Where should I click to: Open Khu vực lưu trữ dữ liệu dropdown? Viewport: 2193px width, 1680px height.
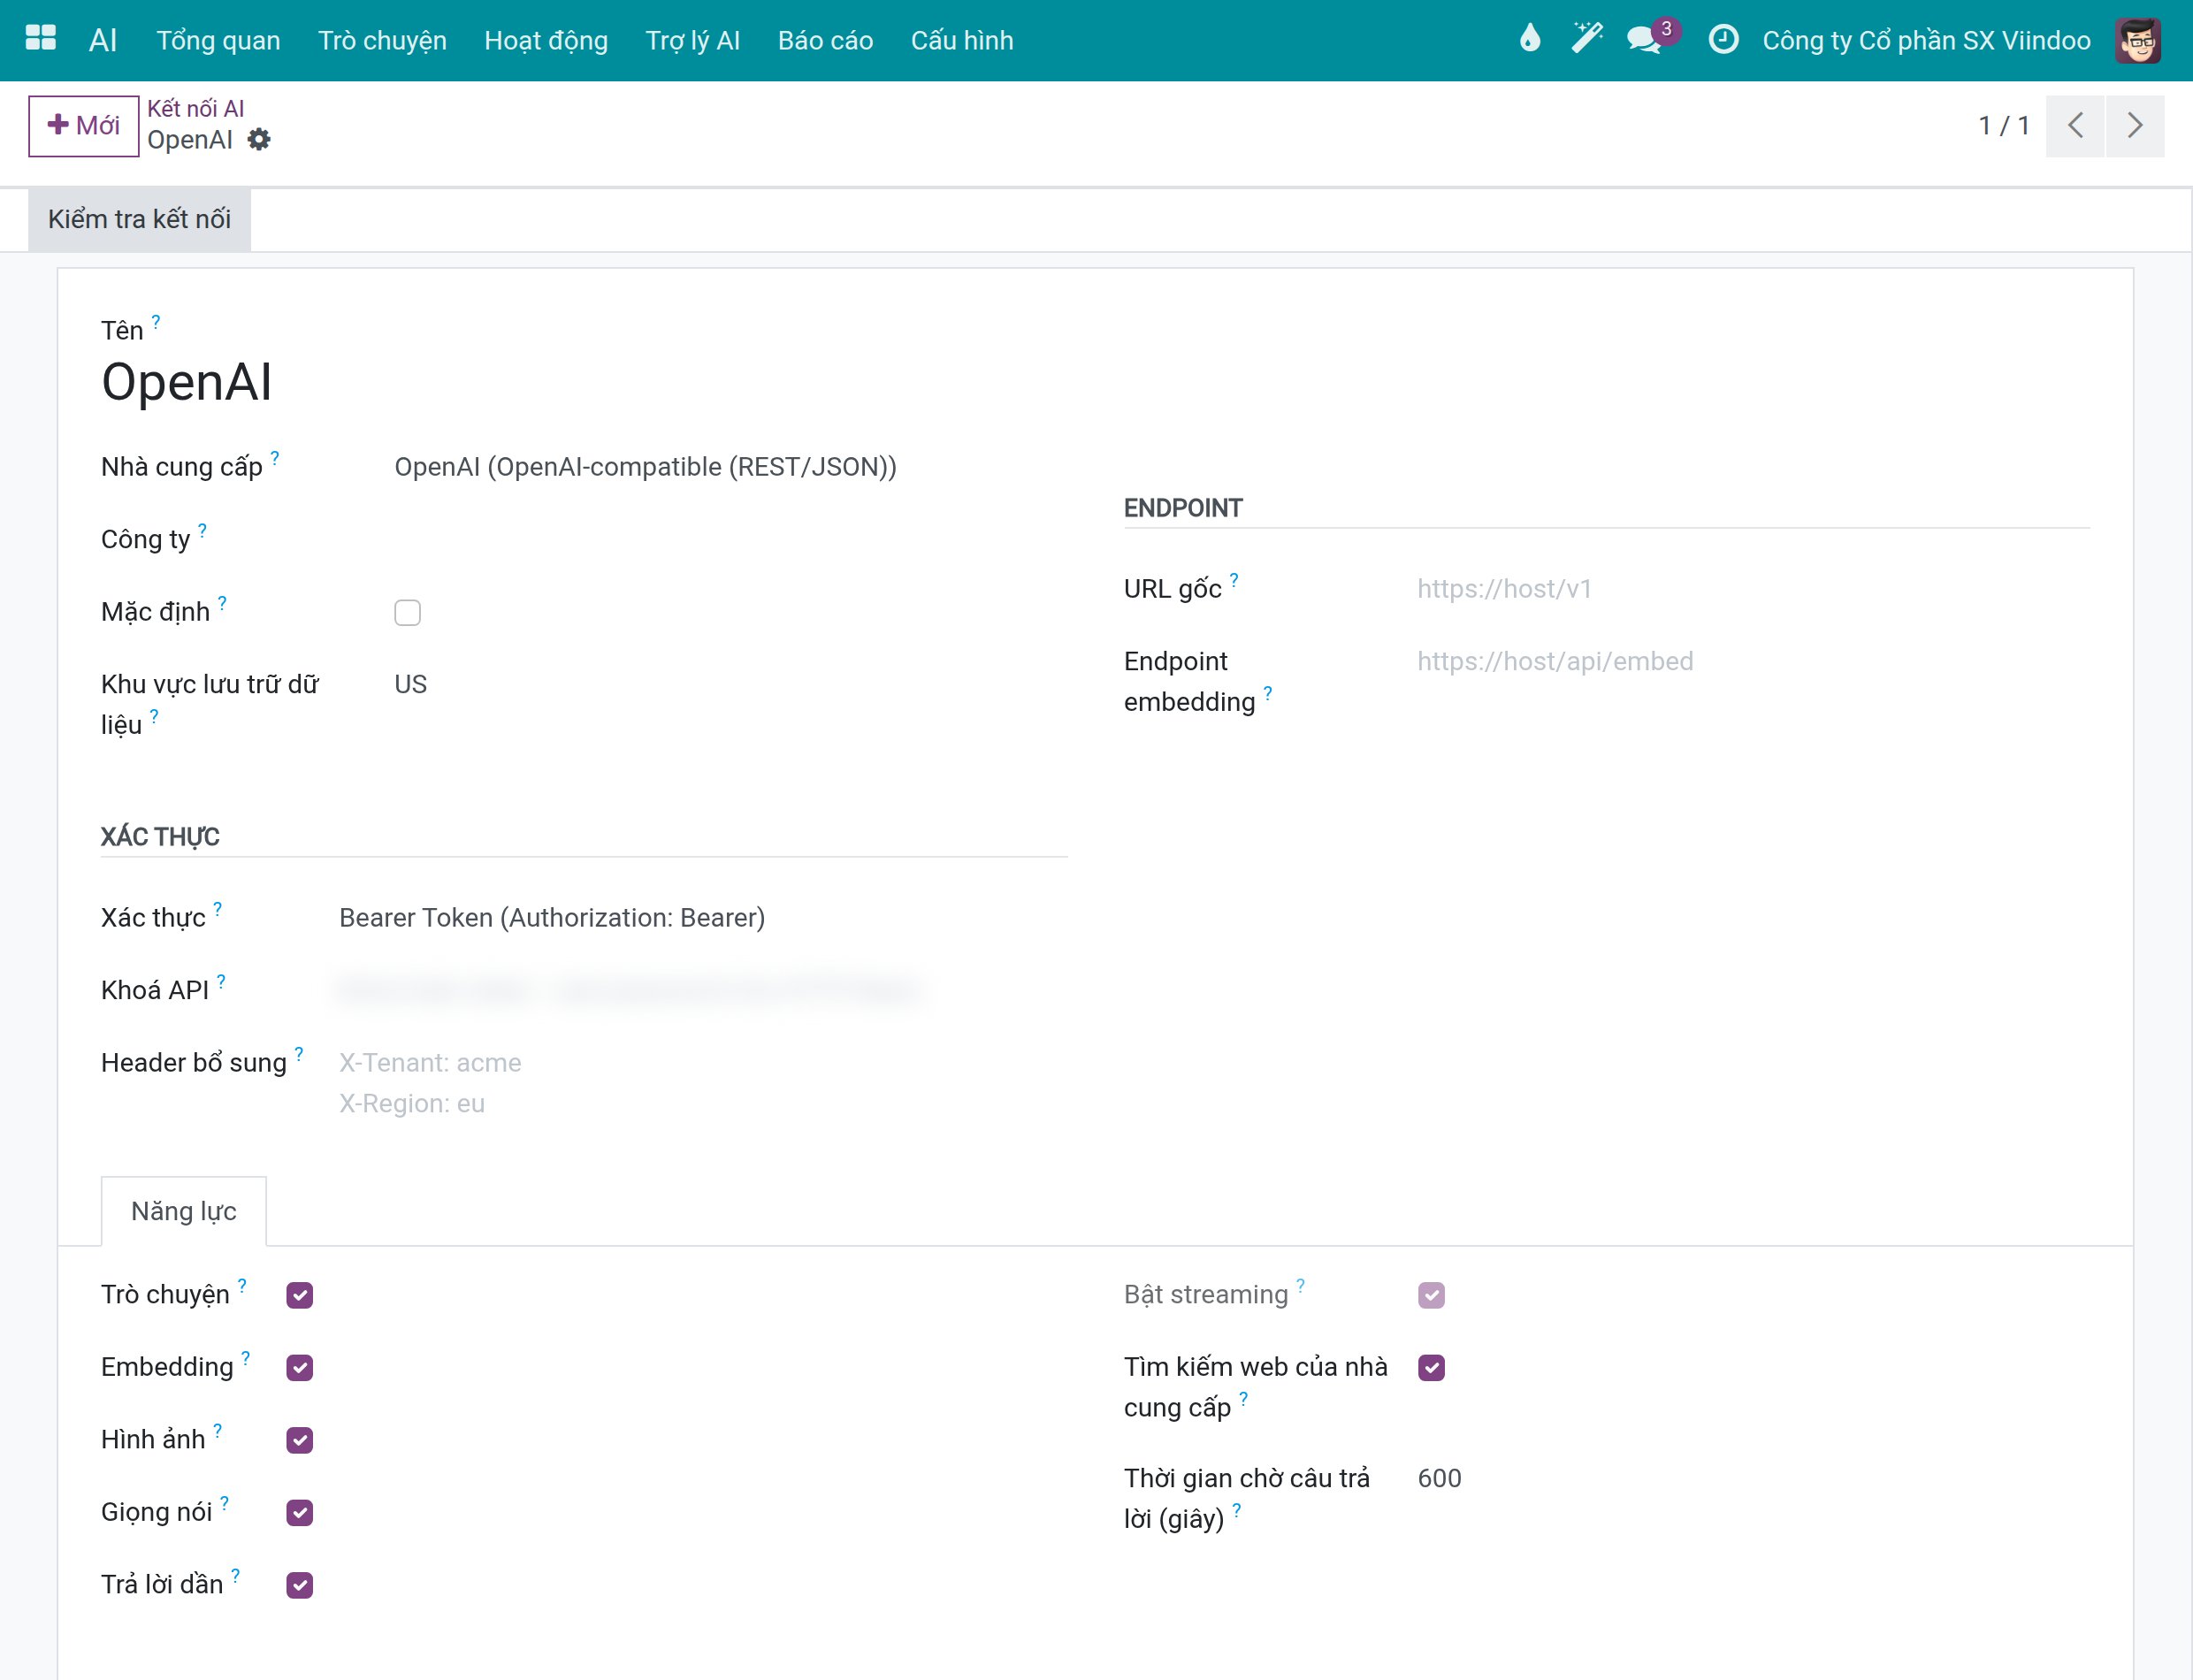(x=730, y=684)
